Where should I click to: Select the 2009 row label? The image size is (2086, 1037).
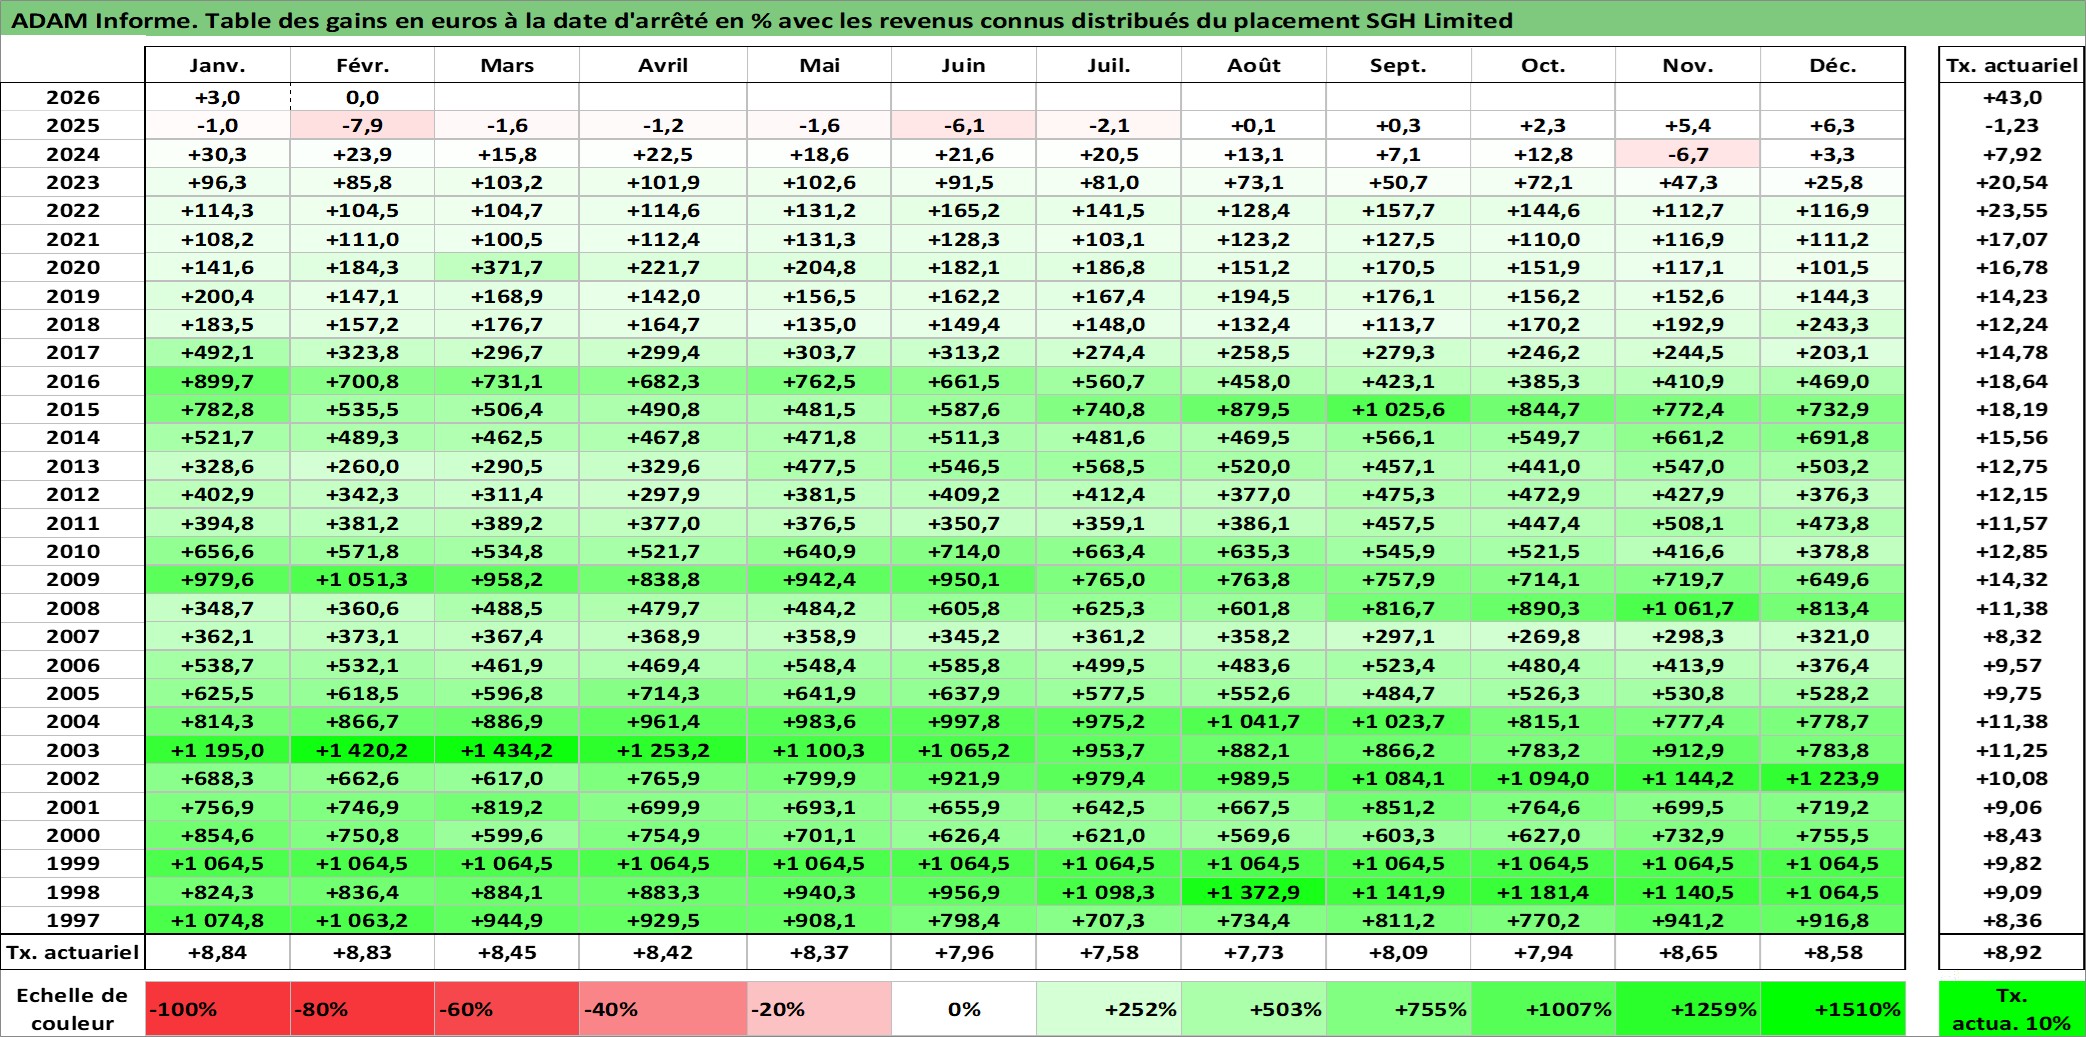(x=73, y=579)
